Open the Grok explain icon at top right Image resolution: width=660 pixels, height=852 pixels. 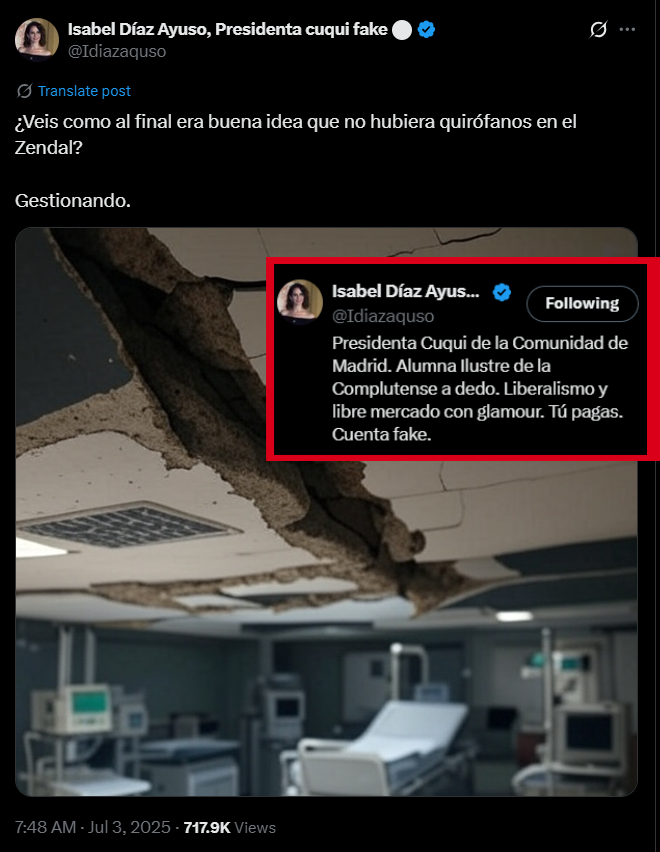(x=598, y=29)
